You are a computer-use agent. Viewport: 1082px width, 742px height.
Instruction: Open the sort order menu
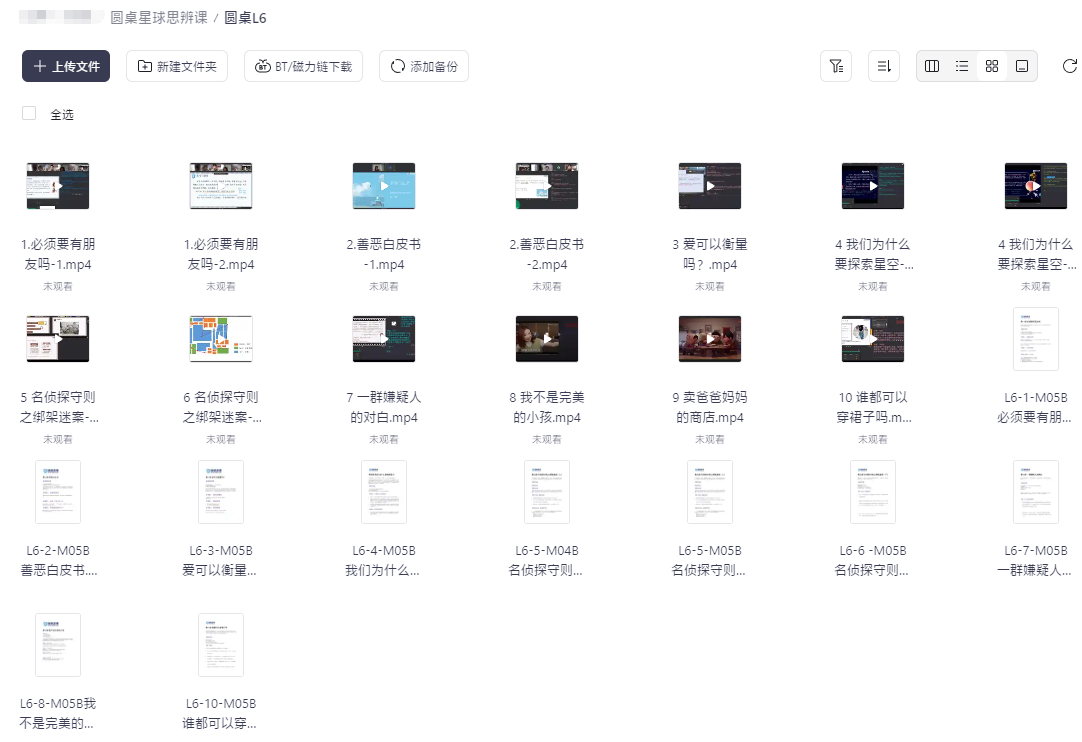[883, 66]
